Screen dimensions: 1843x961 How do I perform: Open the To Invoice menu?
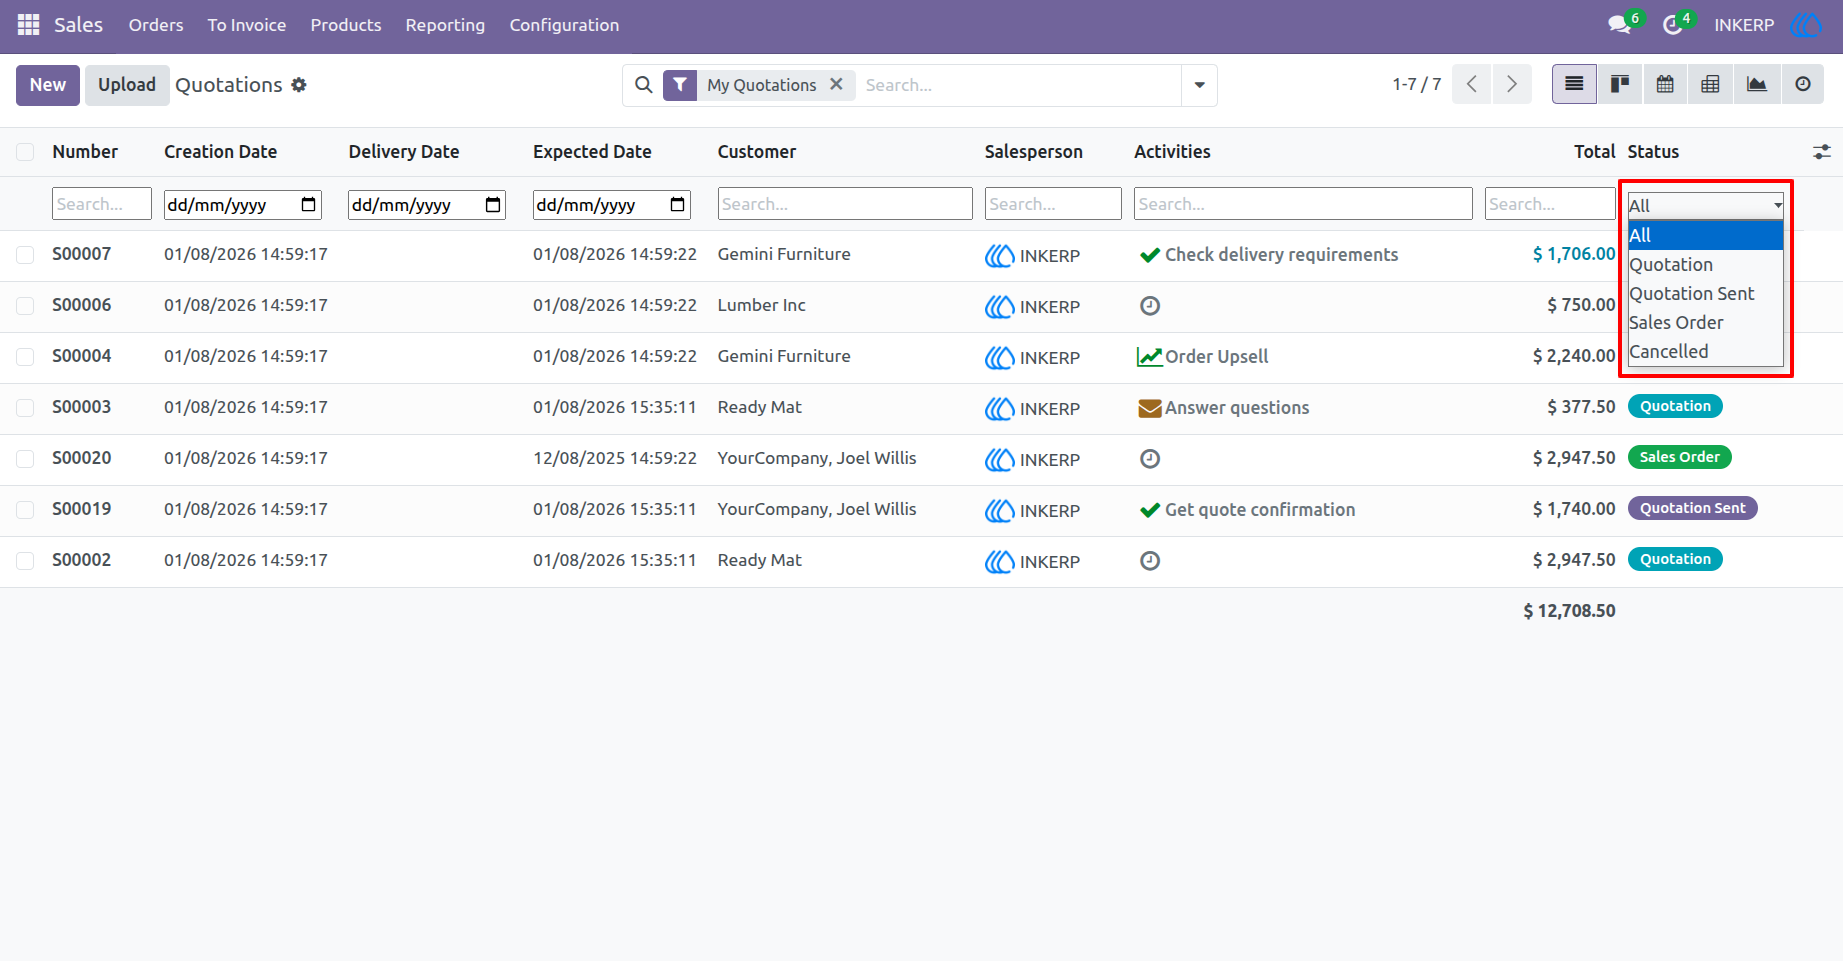[247, 25]
